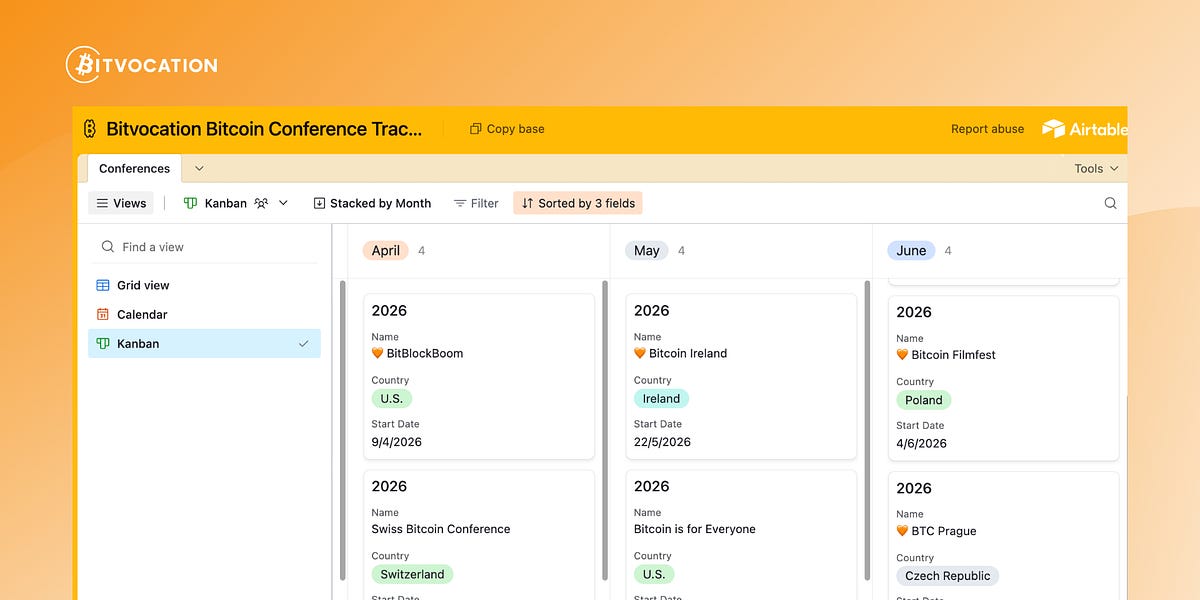Click the search magnifier icon in toolbar
Viewport: 1200px width, 600px height.
(x=1110, y=203)
